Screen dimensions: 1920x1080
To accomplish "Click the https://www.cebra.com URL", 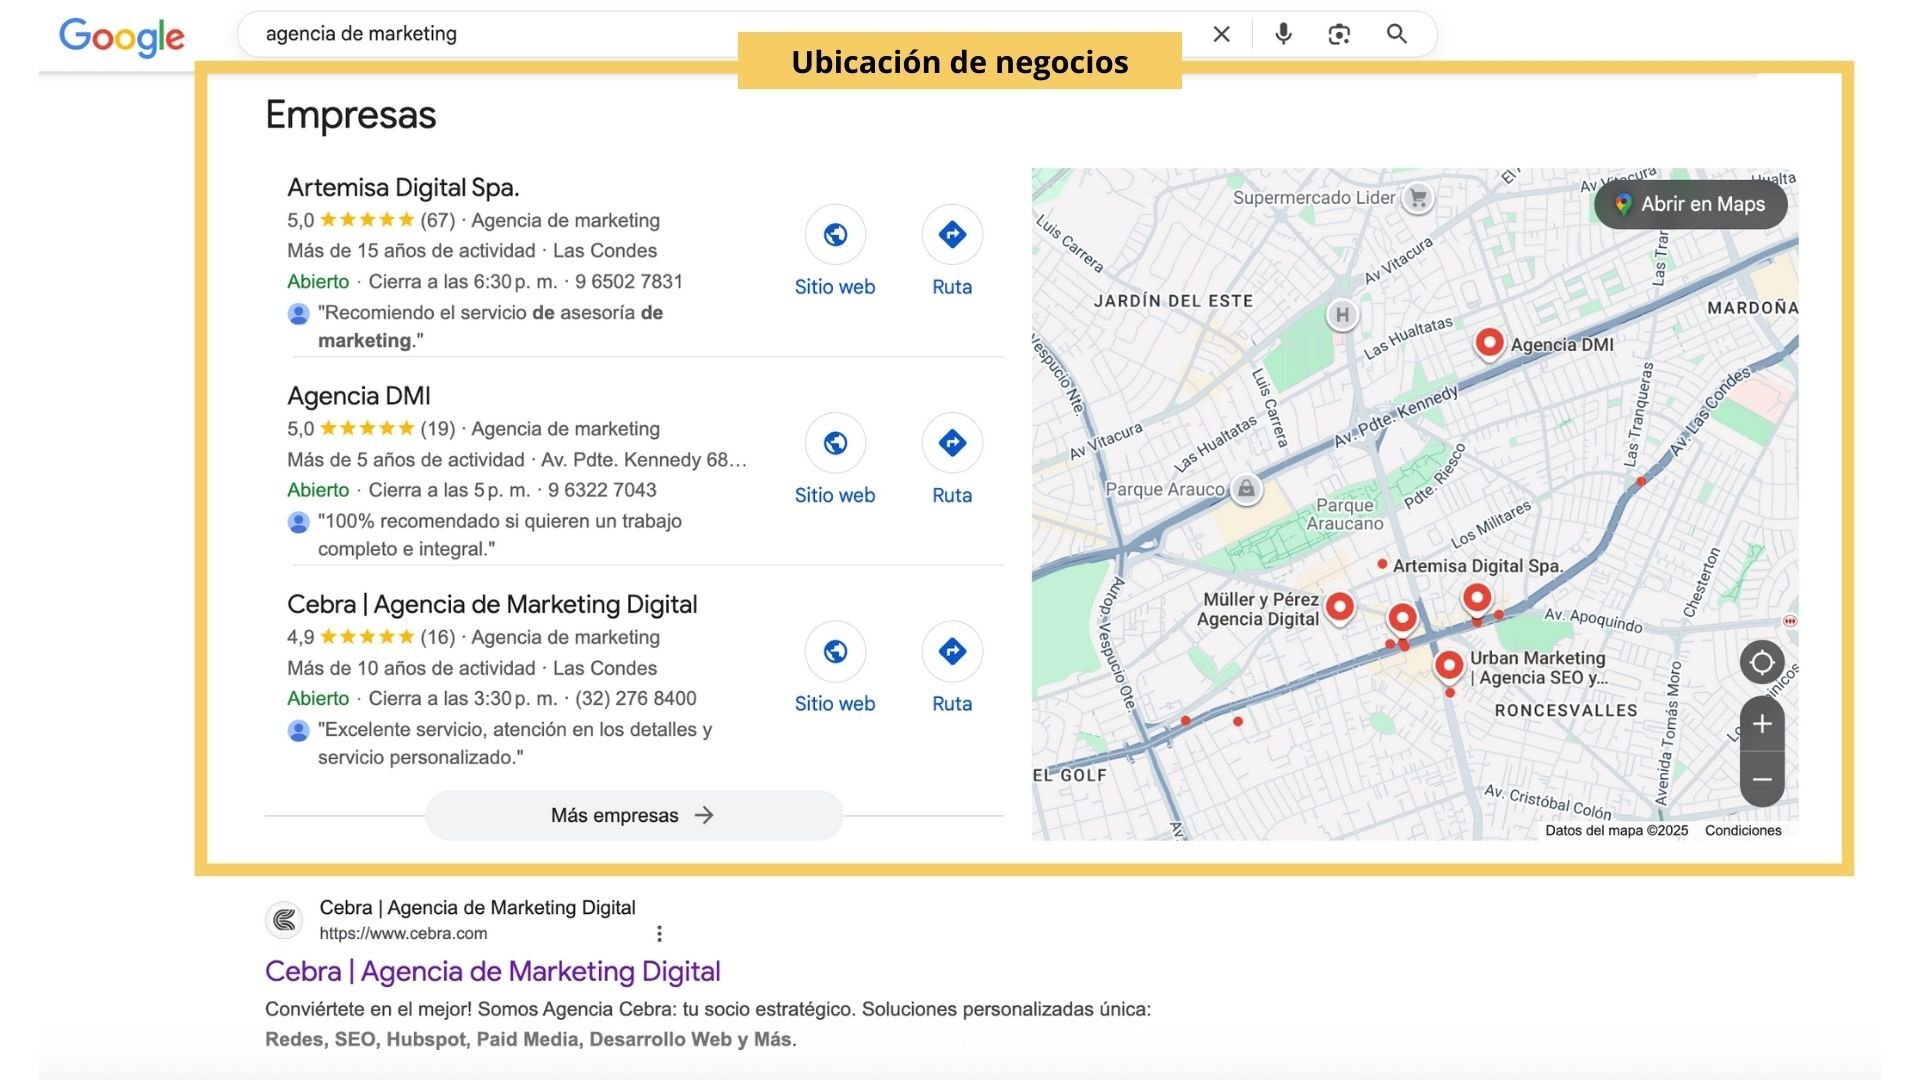I will point(403,933).
